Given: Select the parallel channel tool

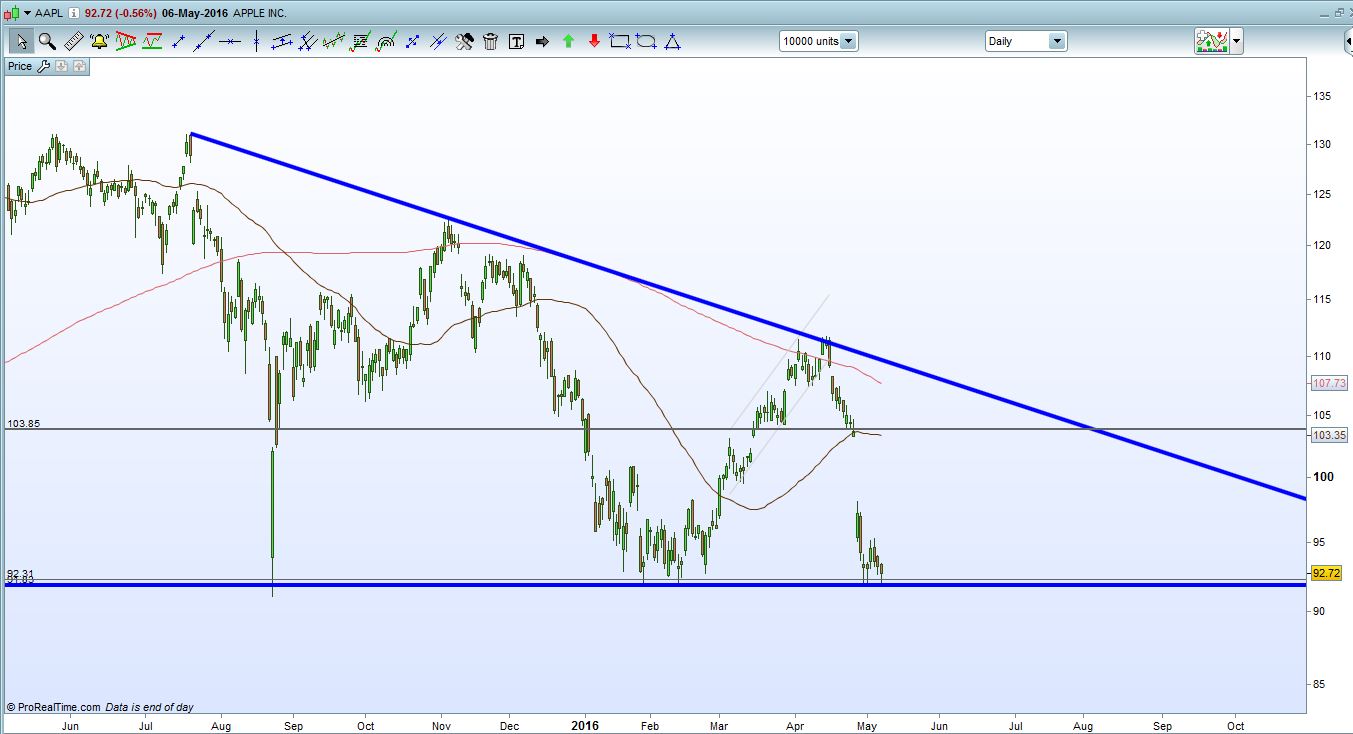Looking at the screenshot, I should (x=282, y=42).
